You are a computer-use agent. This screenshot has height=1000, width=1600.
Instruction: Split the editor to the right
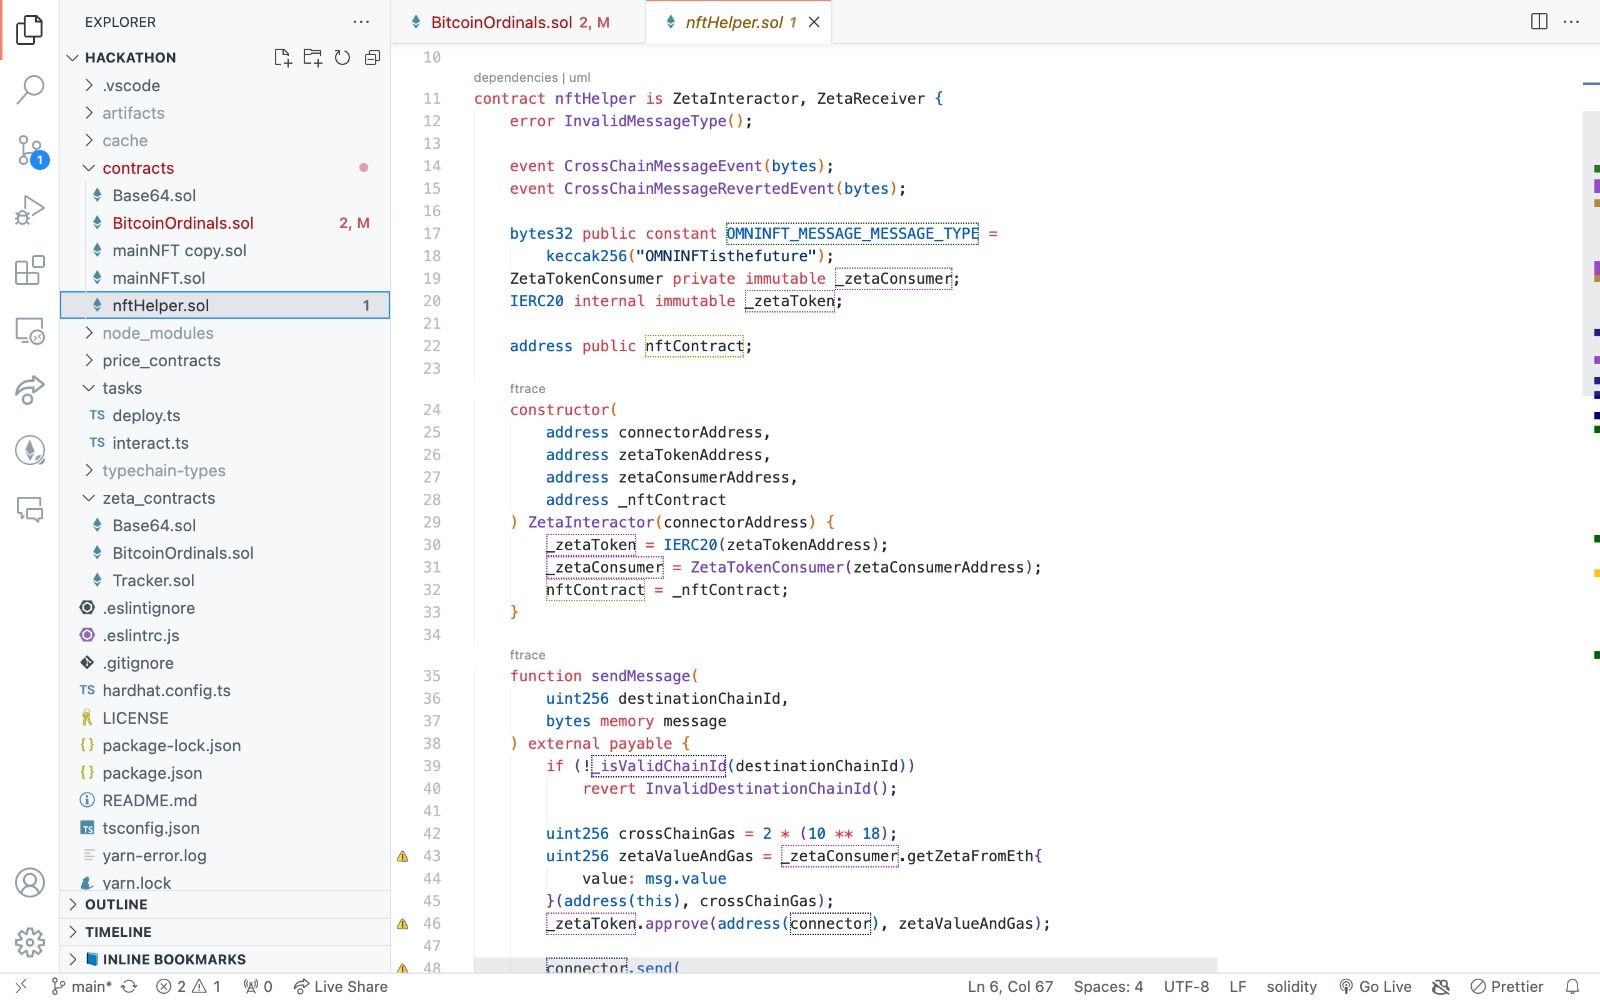tap(1539, 22)
